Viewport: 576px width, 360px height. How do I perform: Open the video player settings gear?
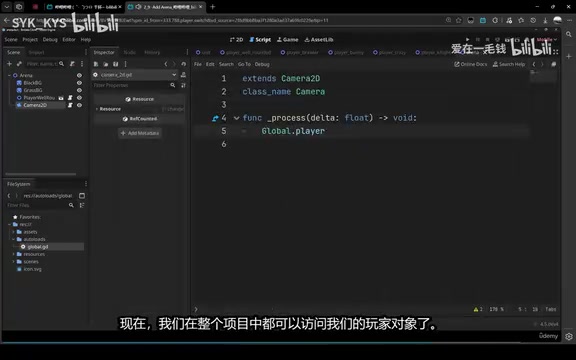click(x=569, y=336)
